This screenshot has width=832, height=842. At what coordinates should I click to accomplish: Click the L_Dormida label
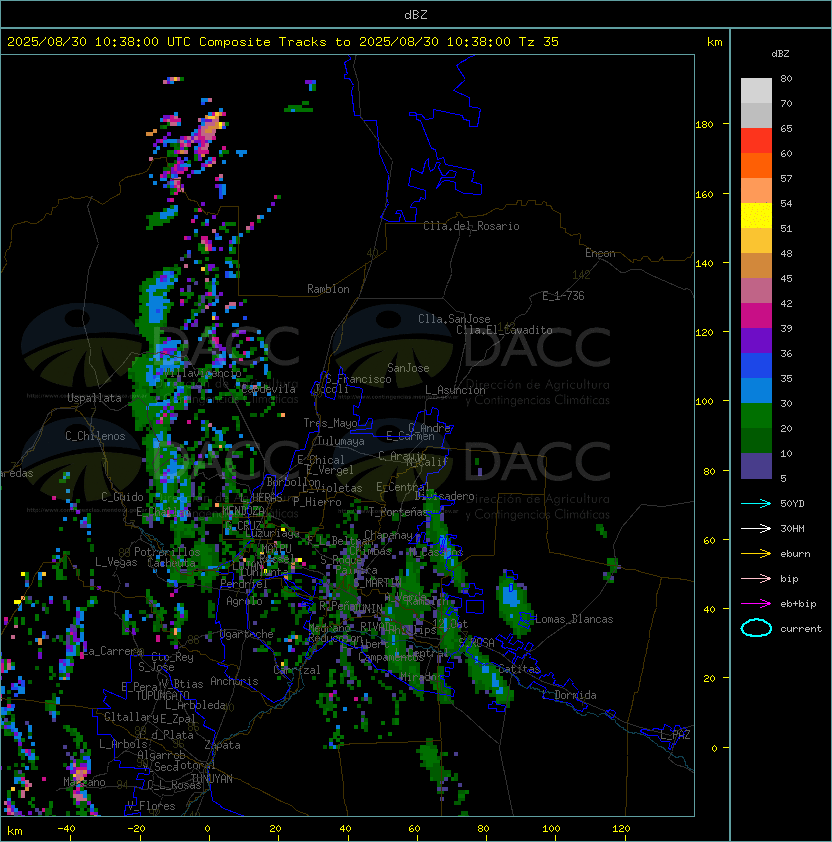569,695
